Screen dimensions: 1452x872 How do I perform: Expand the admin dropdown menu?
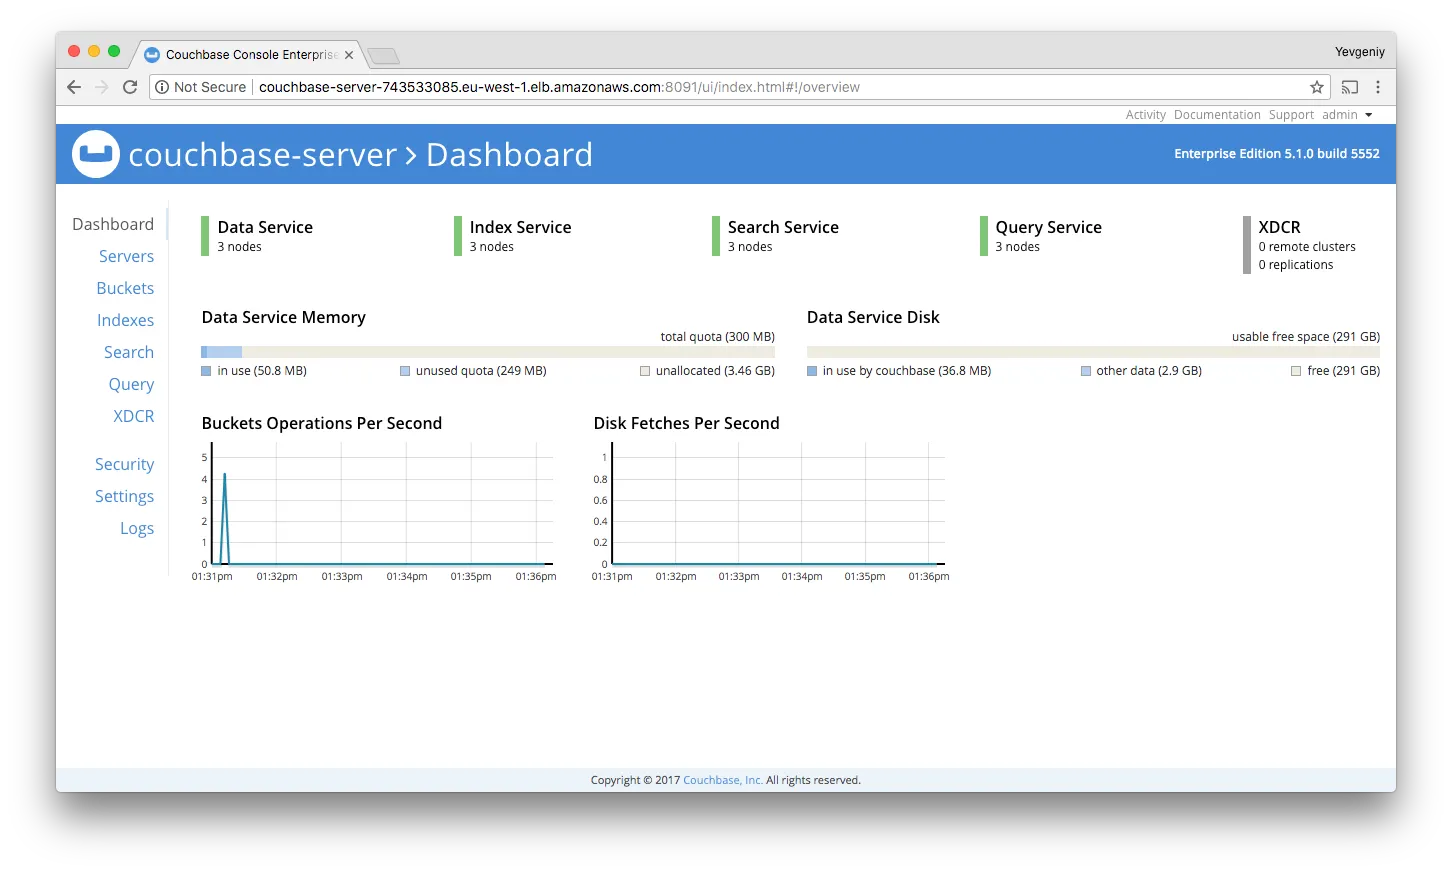[x=1347, y=115]
